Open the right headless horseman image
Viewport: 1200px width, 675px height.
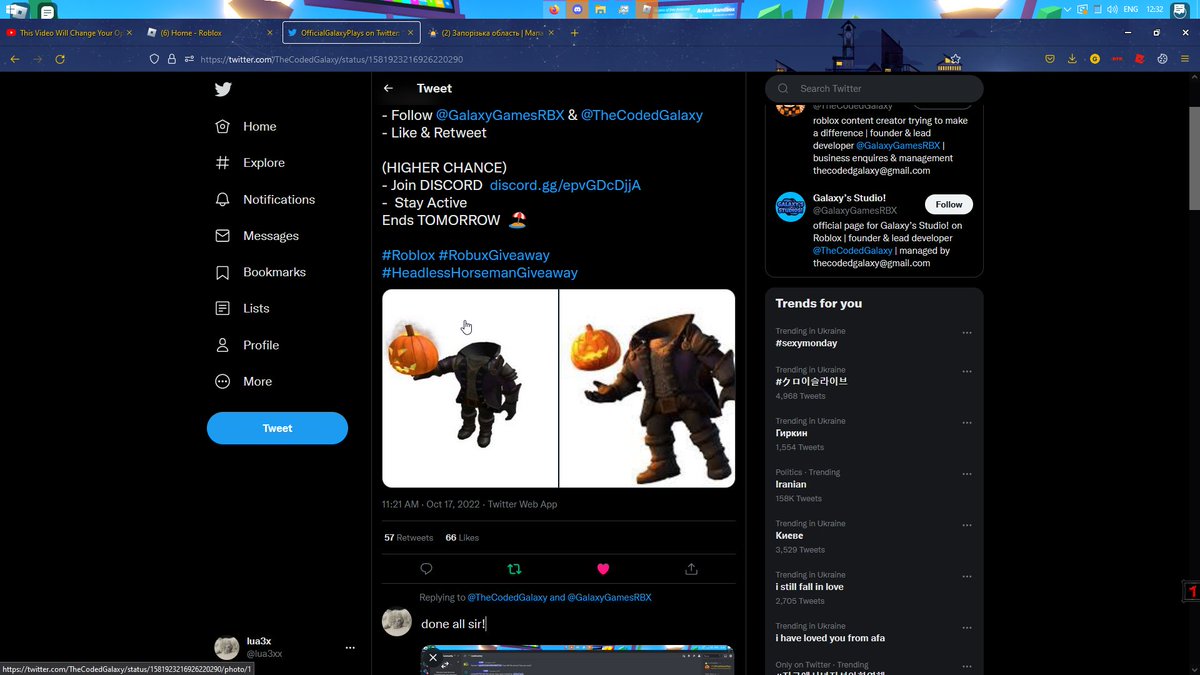pyautogui.click(x=647, y=388)
